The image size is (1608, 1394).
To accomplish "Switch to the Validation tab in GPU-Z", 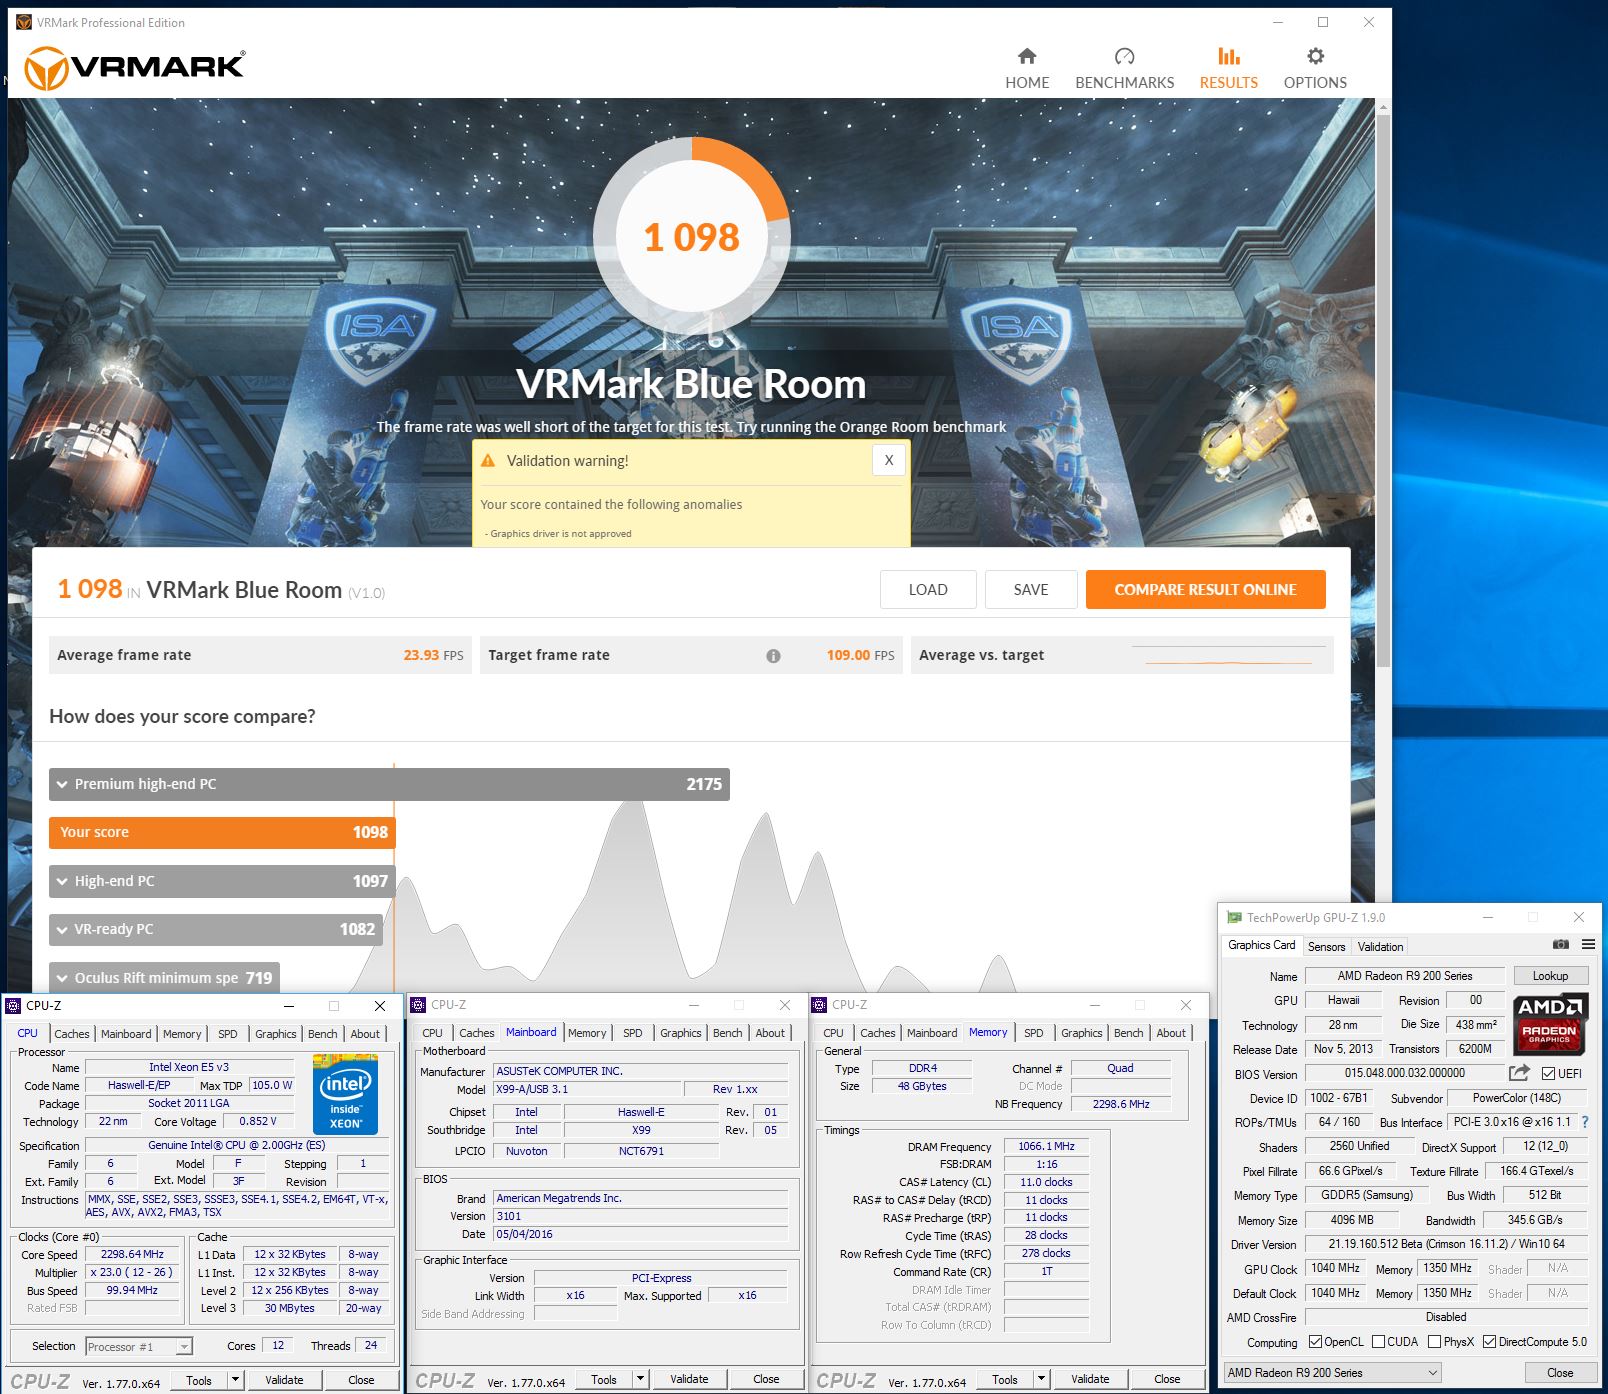I will click(1380, 946).
